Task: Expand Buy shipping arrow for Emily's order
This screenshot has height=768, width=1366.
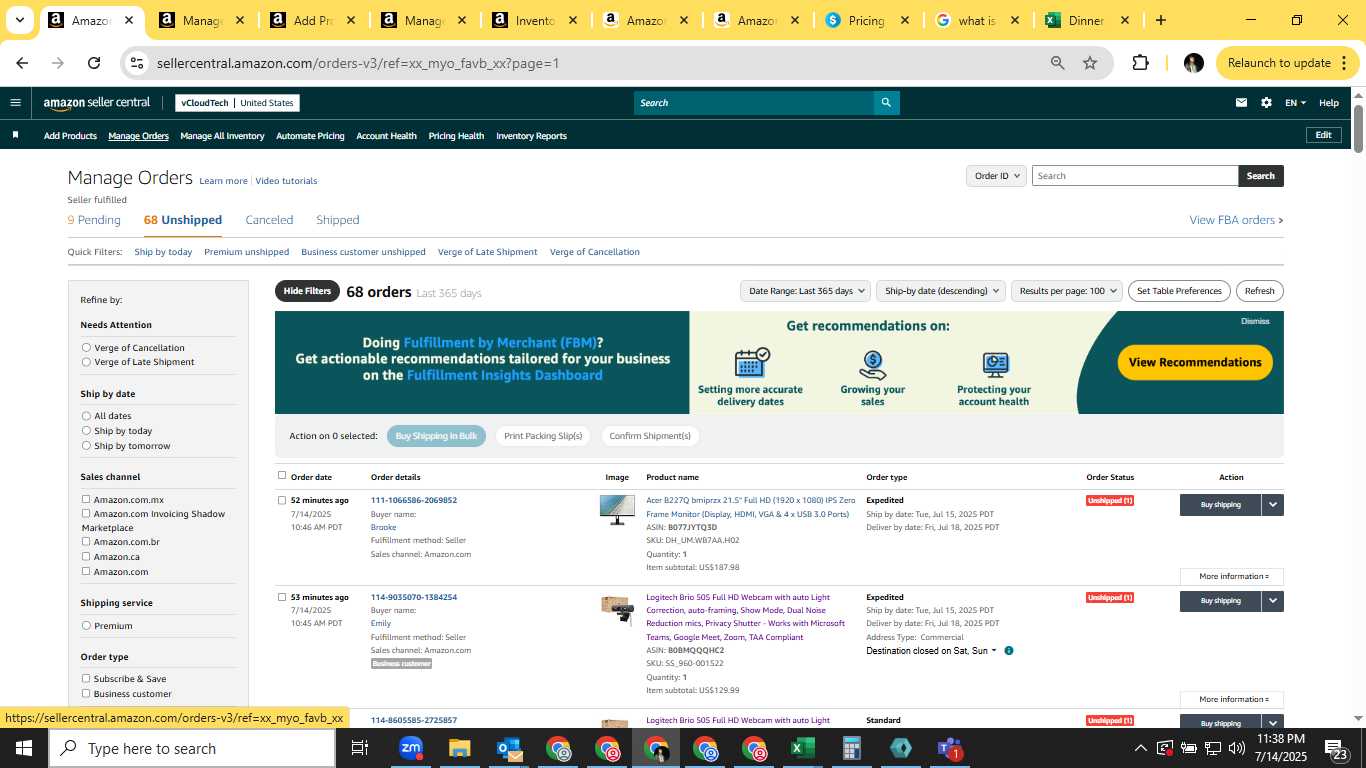Action: click(1272, 601)
